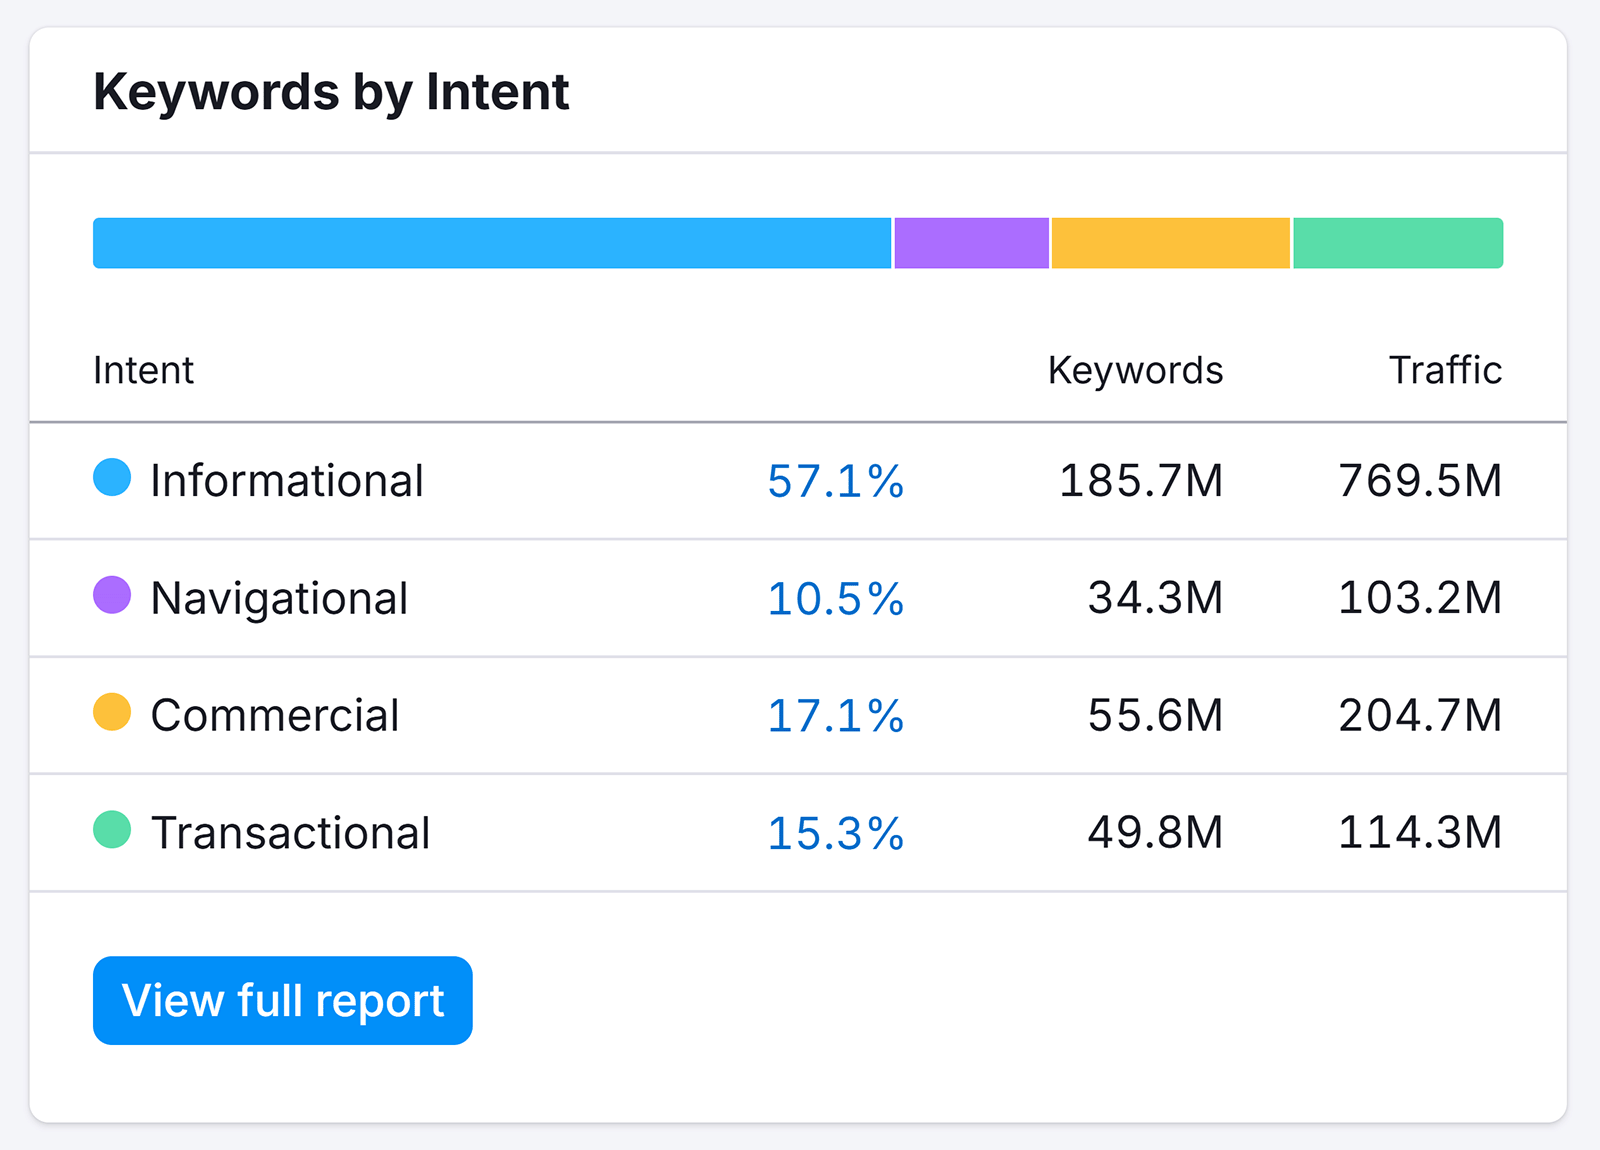Click the purple Navigational intent dot
The width and height of the screenshot is (1600, 1150).
[113, 597]
